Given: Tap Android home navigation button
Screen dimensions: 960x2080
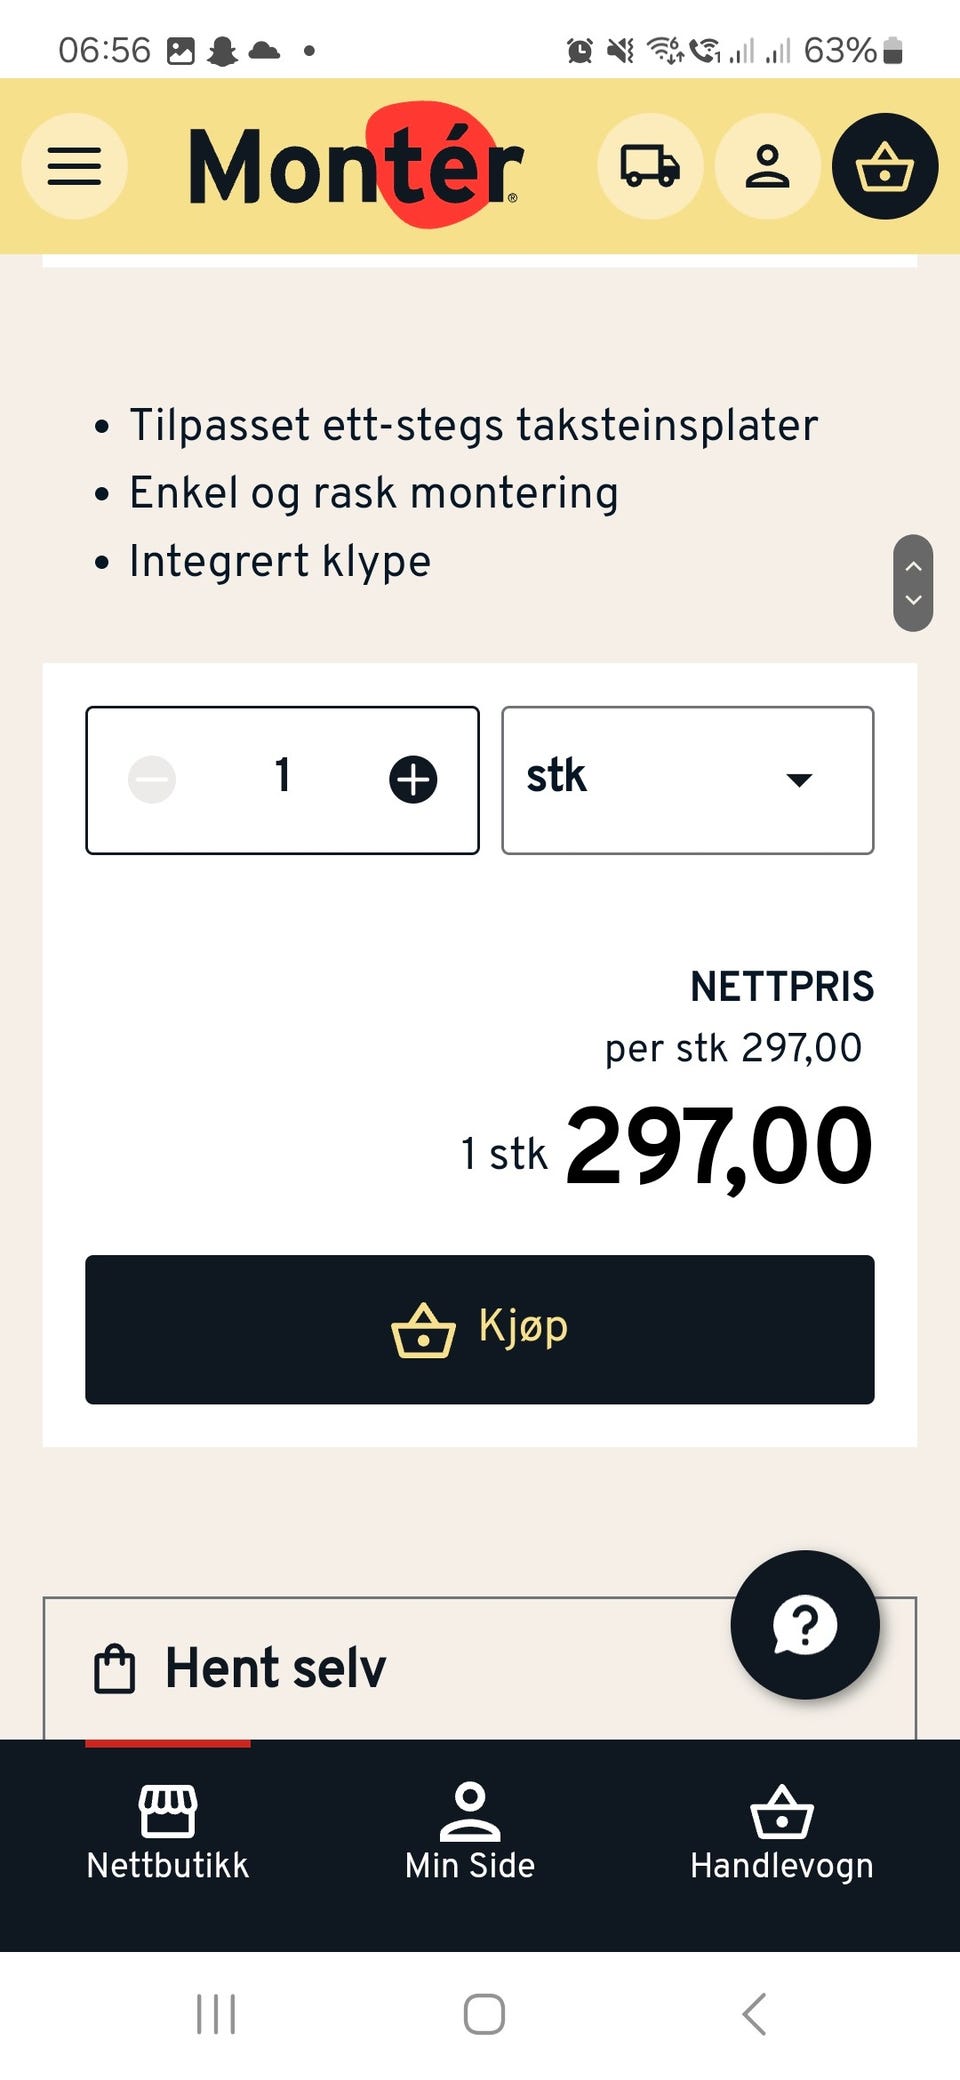Looking at the screenshot, I should 484,2014.
